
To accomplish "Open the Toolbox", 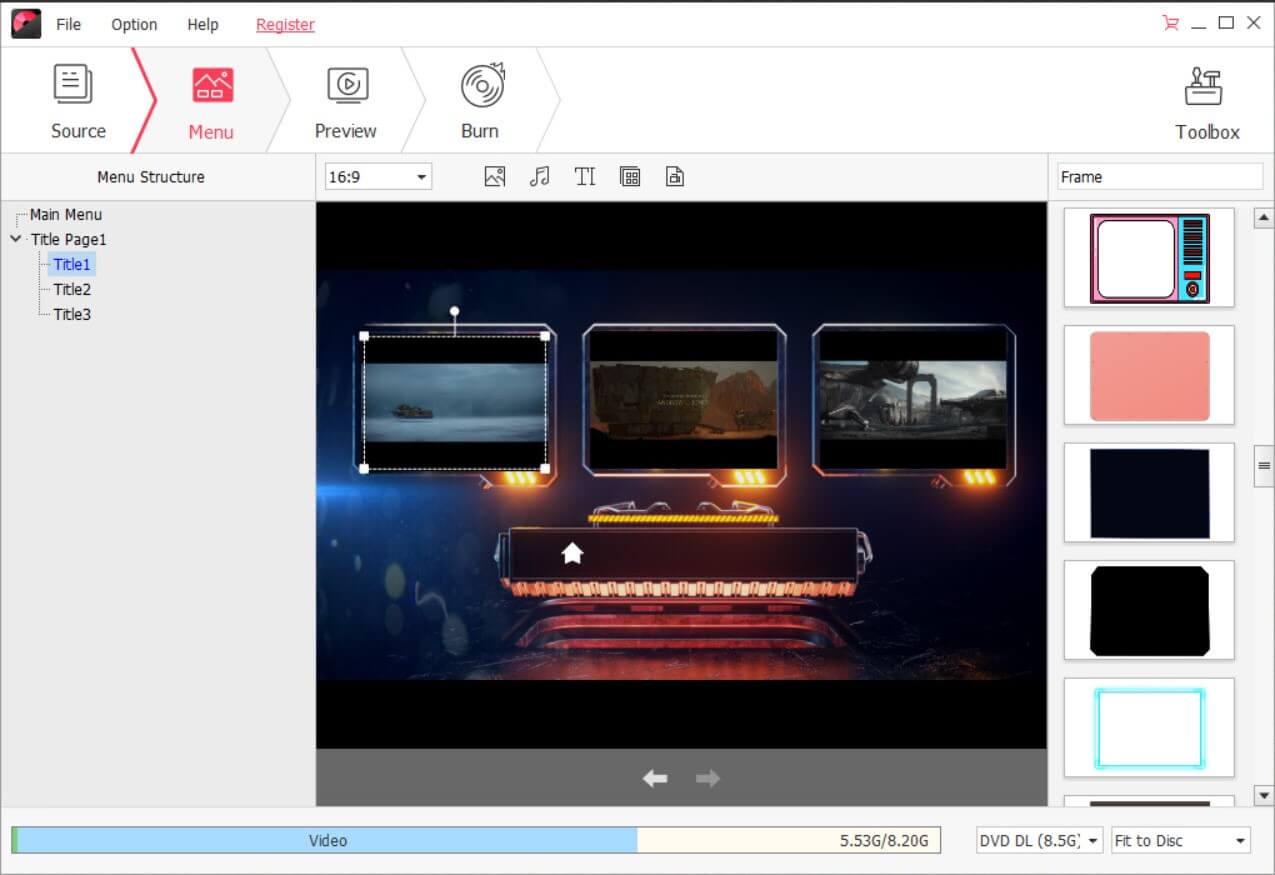I will pos(1206,100).
